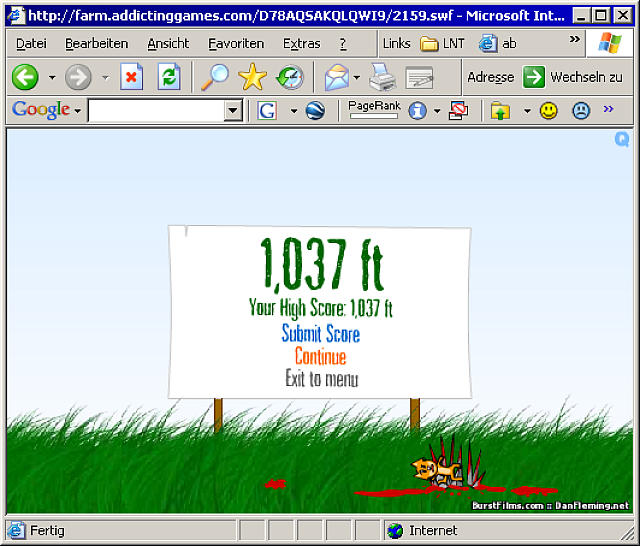Open the Back button history dropdown arrow
640x546 pixels.
(x=52, y=77)
